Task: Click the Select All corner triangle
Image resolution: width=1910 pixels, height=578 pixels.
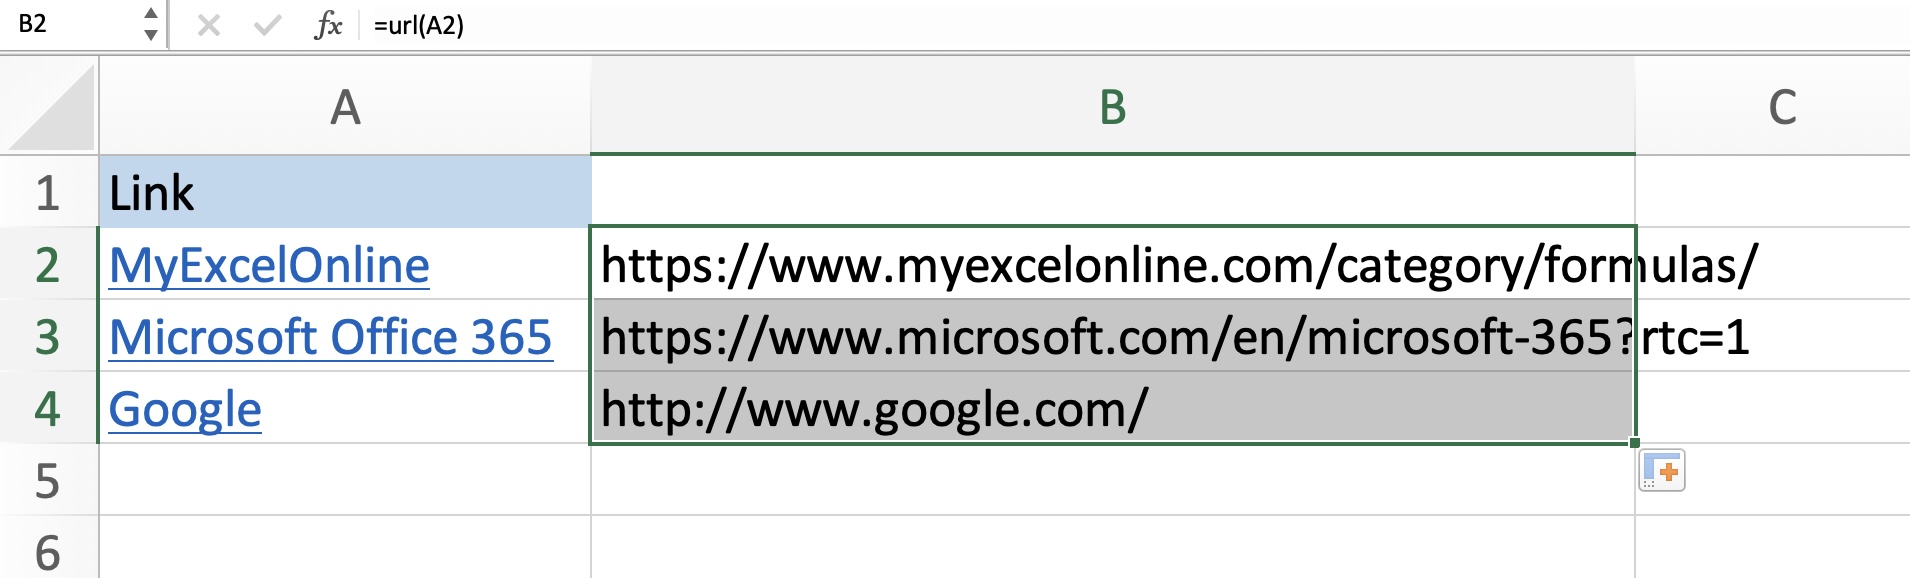Action: [50, 107]
